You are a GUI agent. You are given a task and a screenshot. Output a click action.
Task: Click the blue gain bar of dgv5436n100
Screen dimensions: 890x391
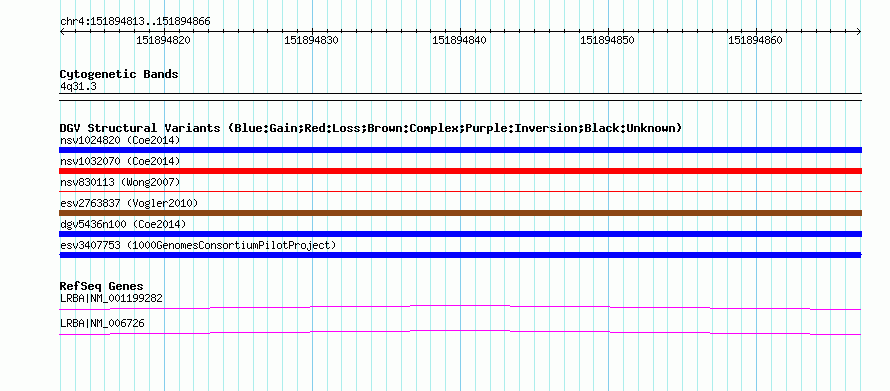tap(460, 234)
